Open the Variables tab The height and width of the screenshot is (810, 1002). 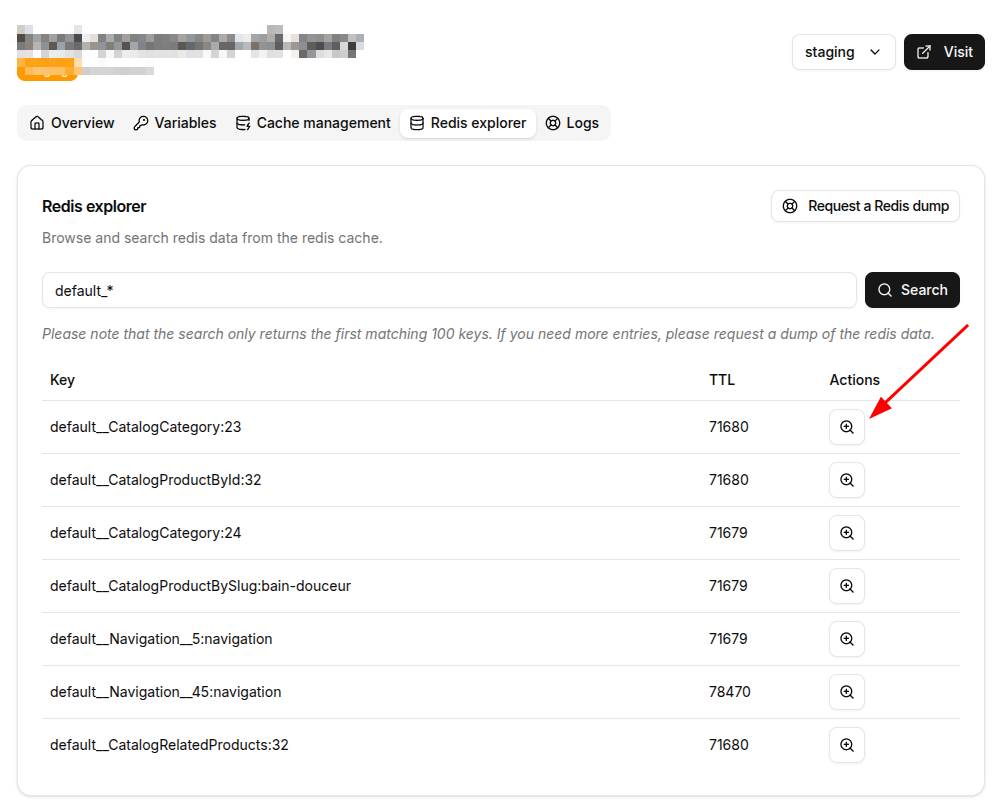tap(175, 123)
